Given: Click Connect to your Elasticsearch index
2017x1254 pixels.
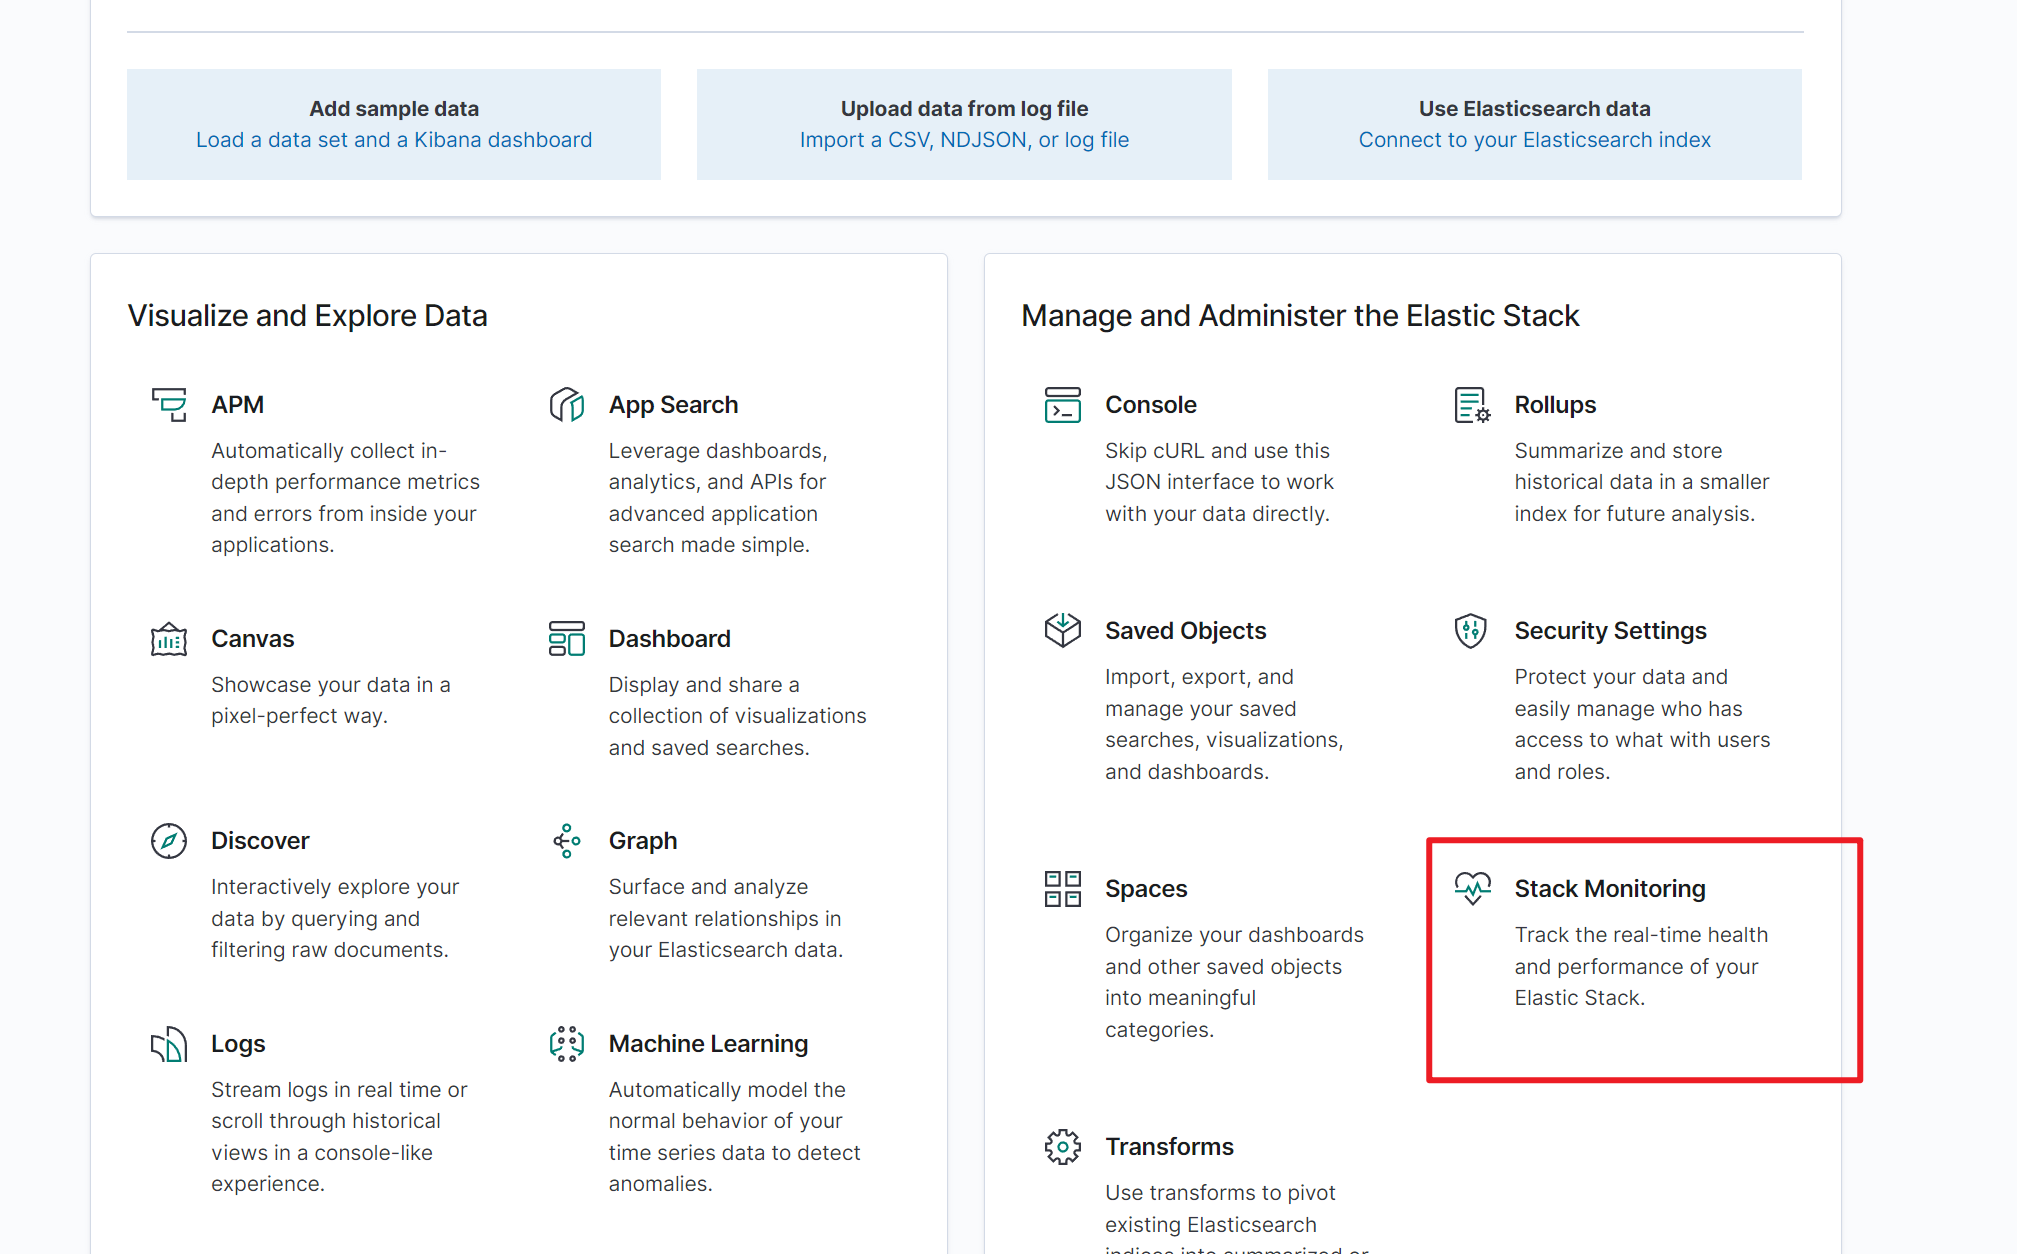Looking at the screenshot, I should tap(1534, 140).
